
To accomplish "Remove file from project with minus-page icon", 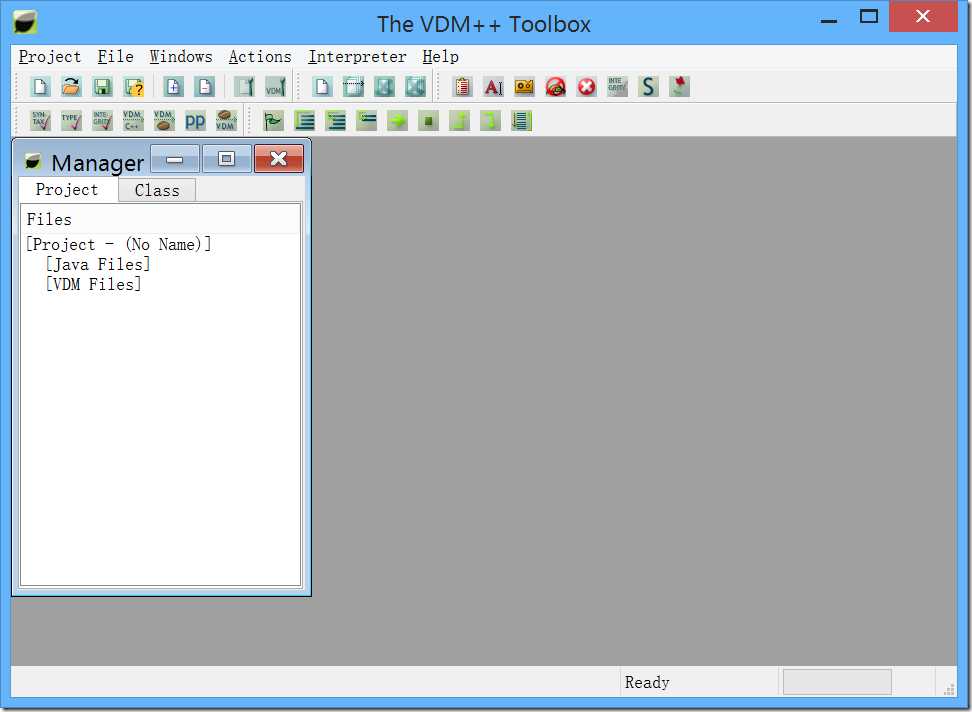I will [x=204, y=87].
